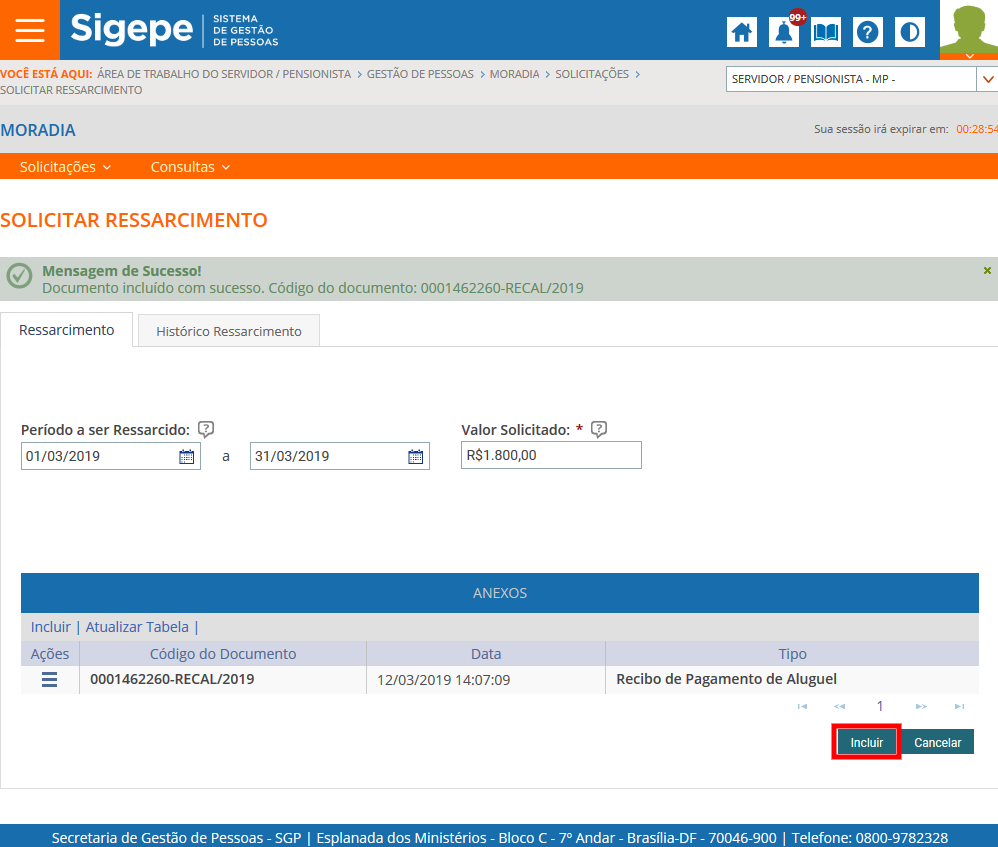
Task: Open actions menu for document 0001462260-RECAL/2019
Action: tap(50, 680)
